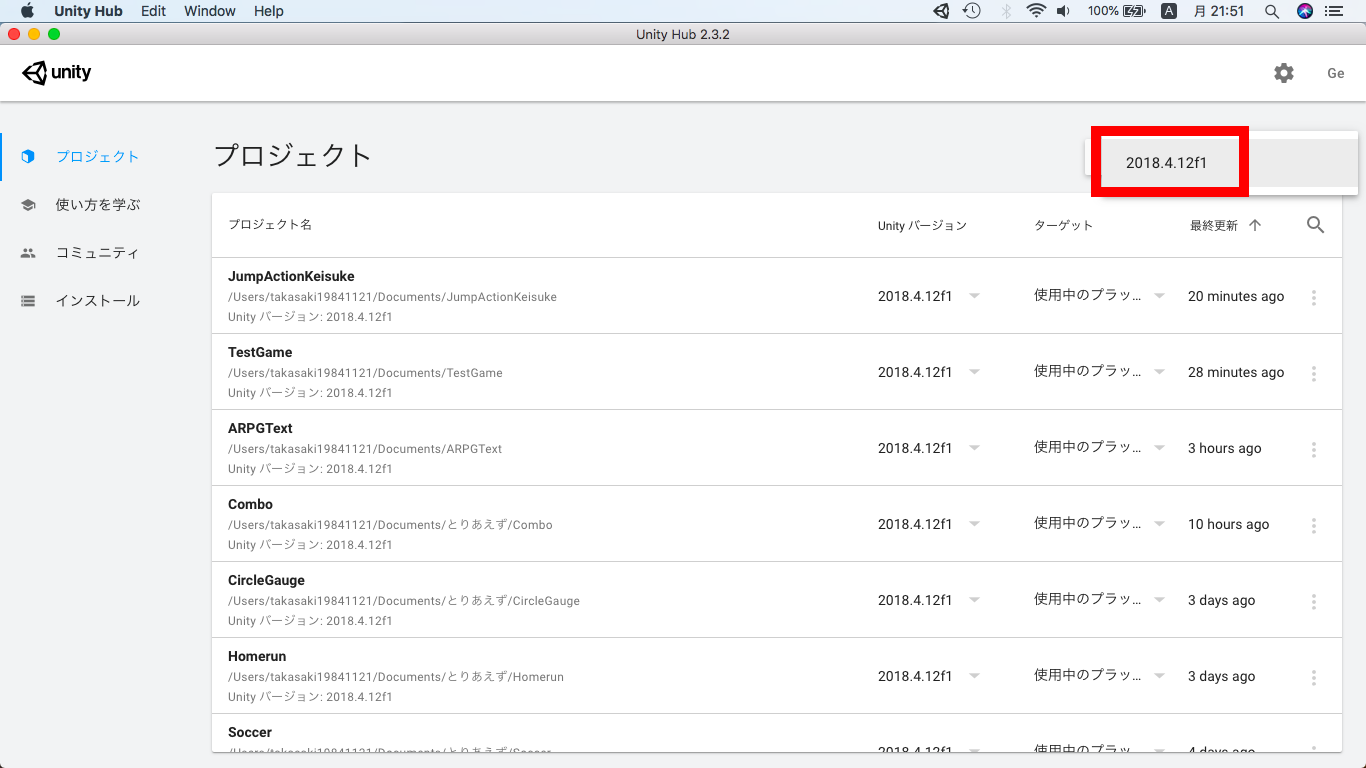Open the search magnifier in project list

[x=1315, y=225]
